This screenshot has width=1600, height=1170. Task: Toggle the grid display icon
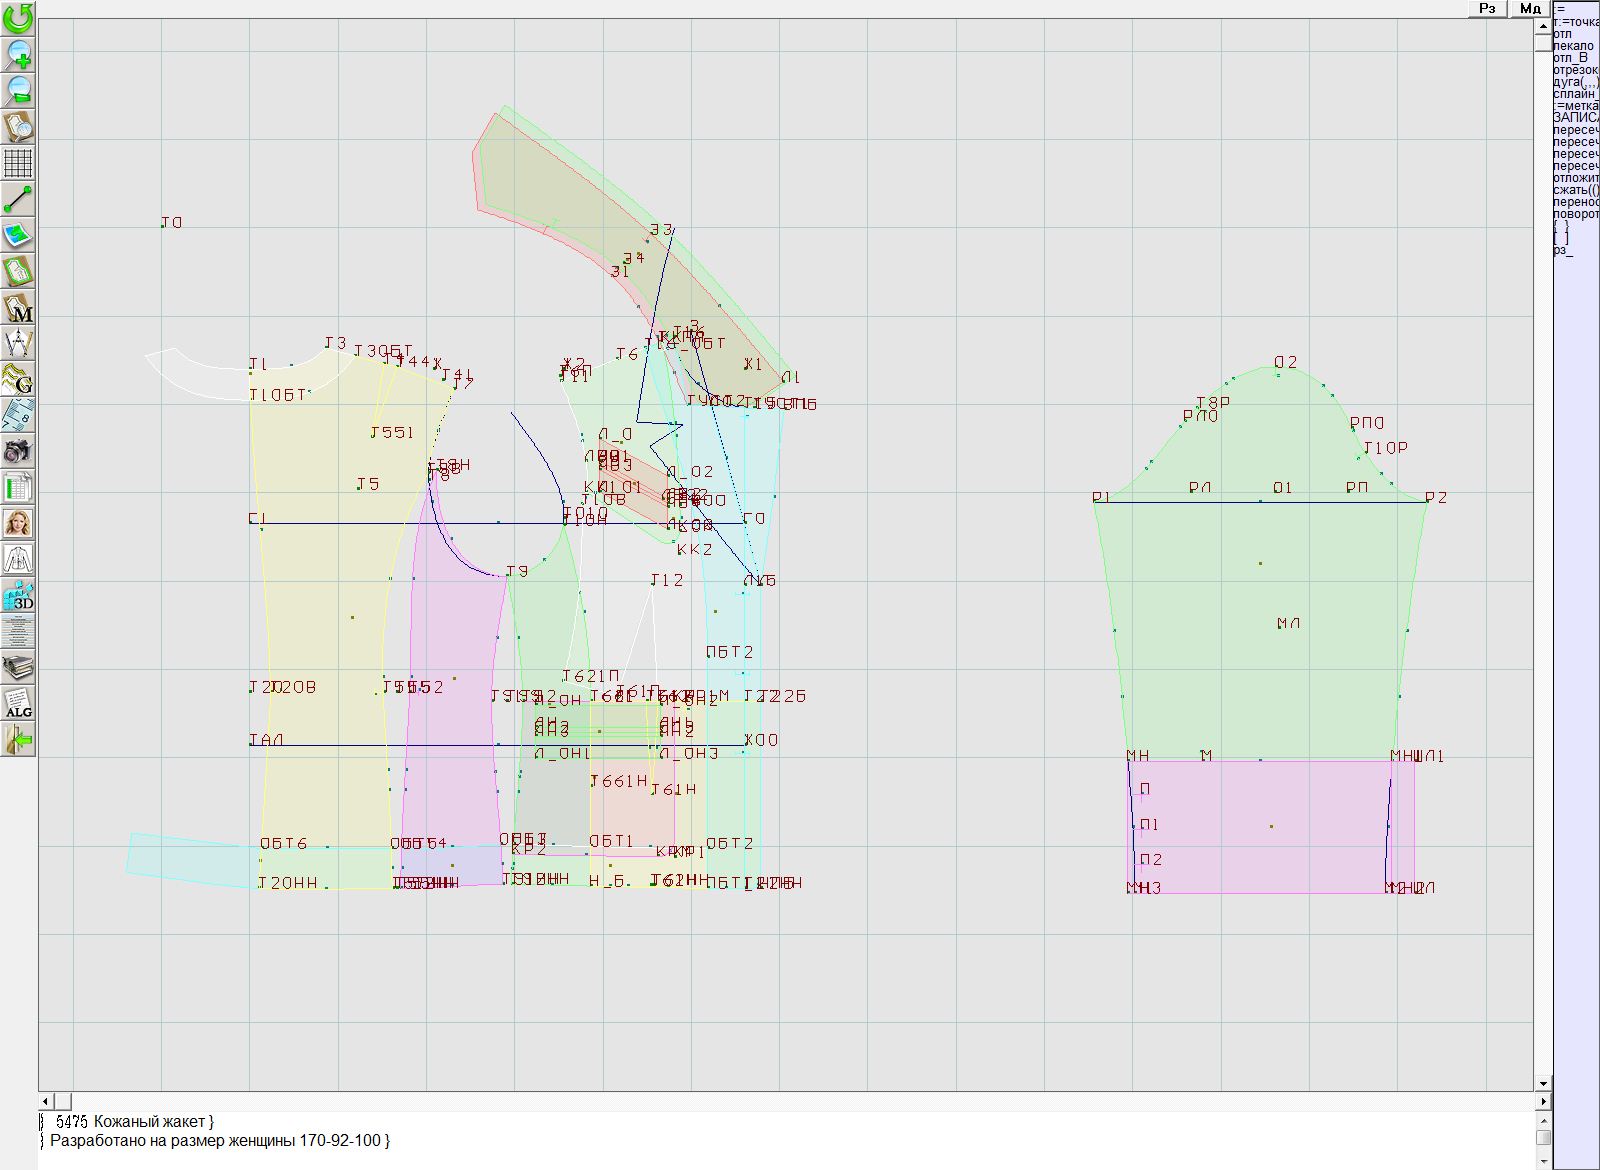pos(18,162)
